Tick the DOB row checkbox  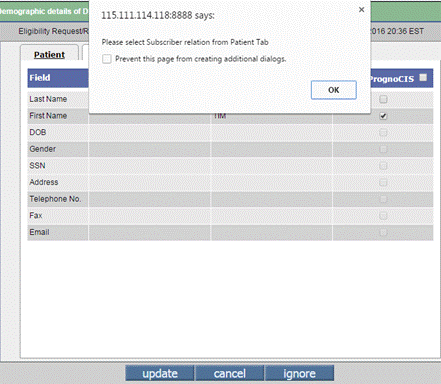pos(383,132)
